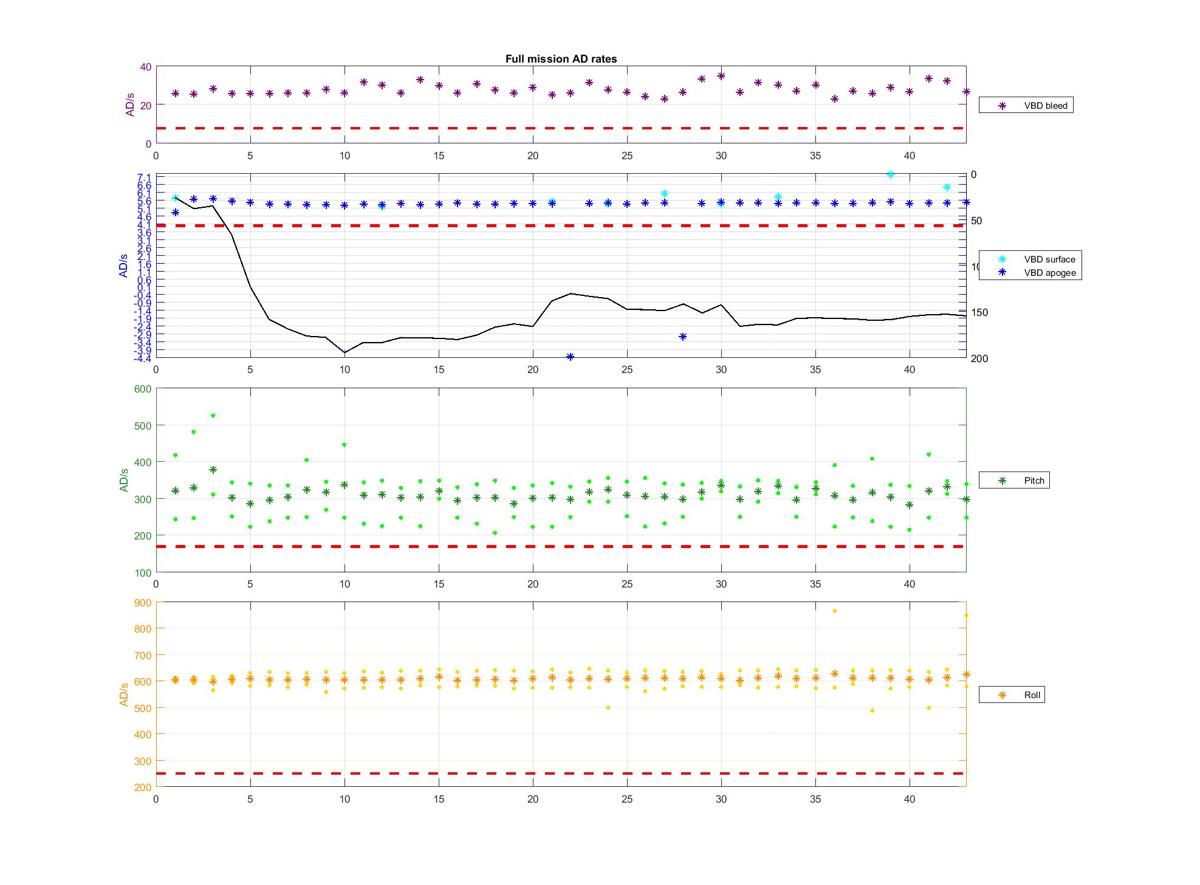Click the '200' right-axis tick on the VBD plot

coord(979,359)
